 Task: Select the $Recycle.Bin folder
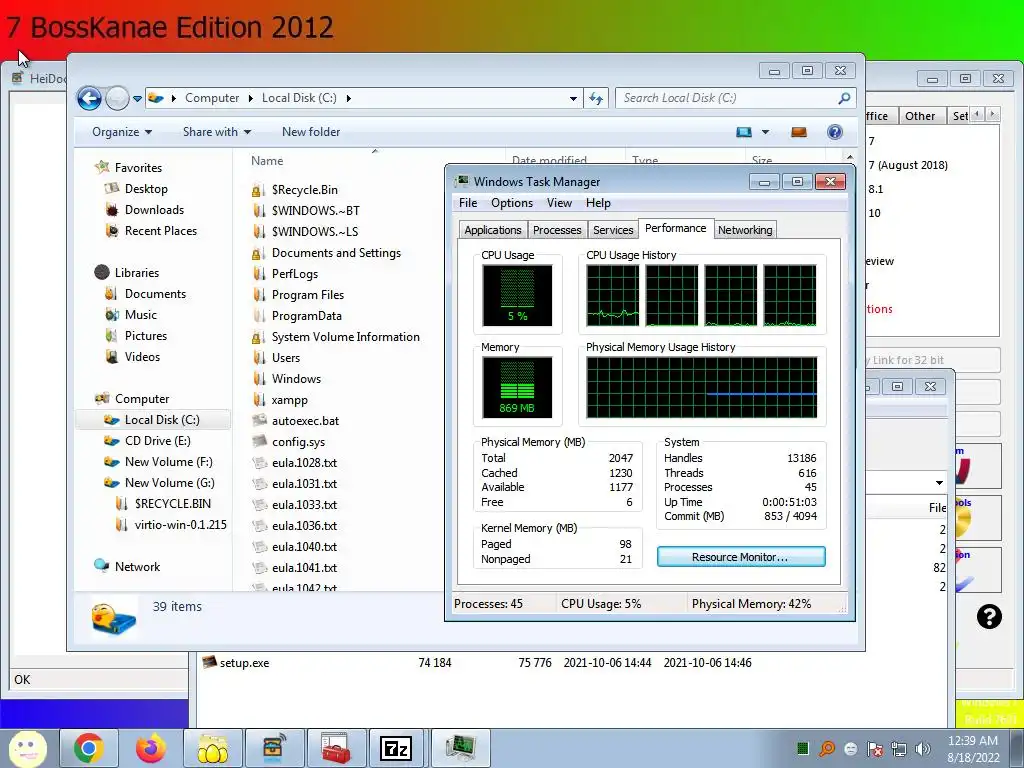click(x=304, y=190)
